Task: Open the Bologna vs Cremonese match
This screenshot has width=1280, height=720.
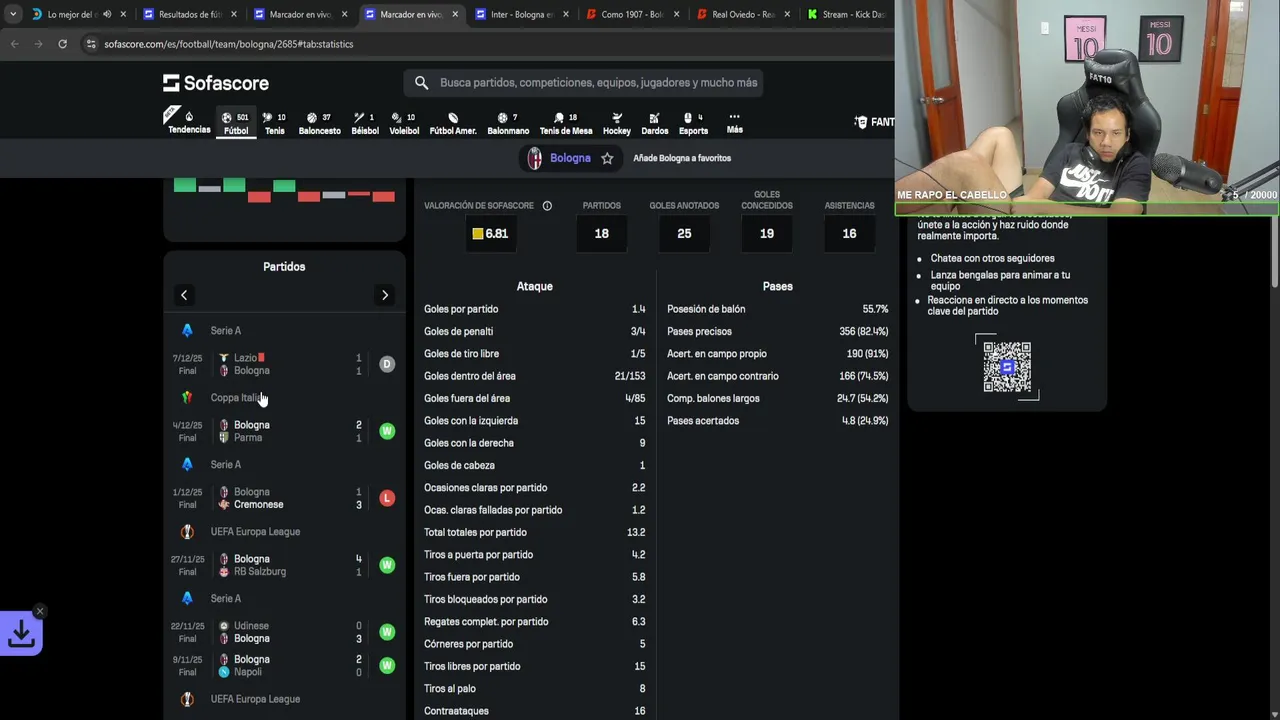Action: tap(284, 498)
